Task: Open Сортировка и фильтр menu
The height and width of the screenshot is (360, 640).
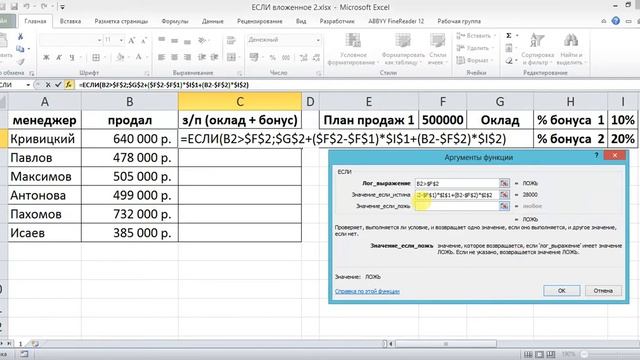Action: pos(538,49)
